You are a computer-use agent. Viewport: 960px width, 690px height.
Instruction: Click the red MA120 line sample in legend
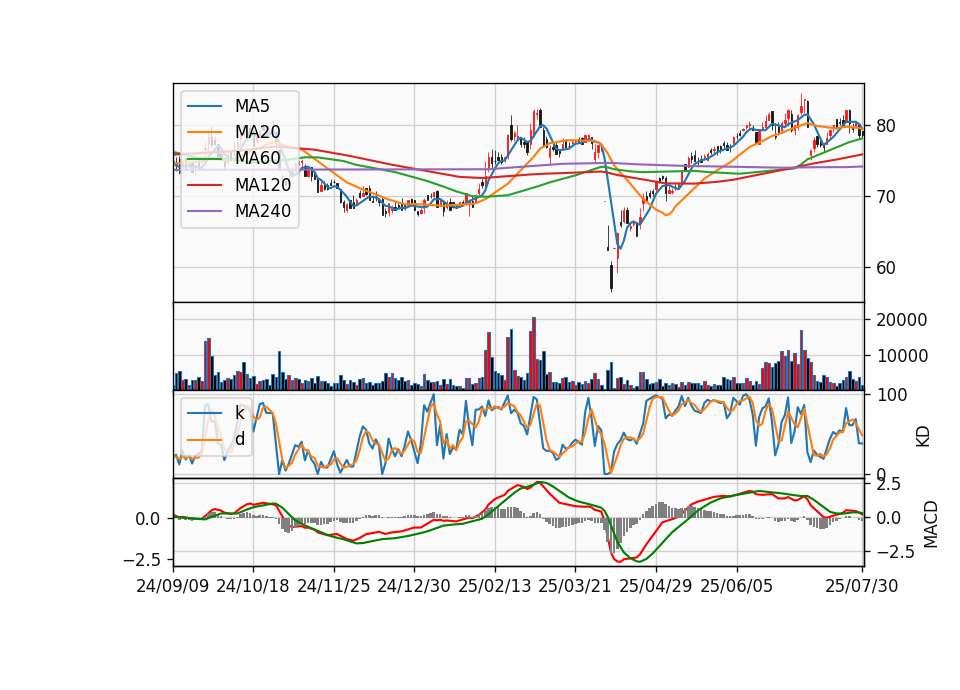point(204,185)
